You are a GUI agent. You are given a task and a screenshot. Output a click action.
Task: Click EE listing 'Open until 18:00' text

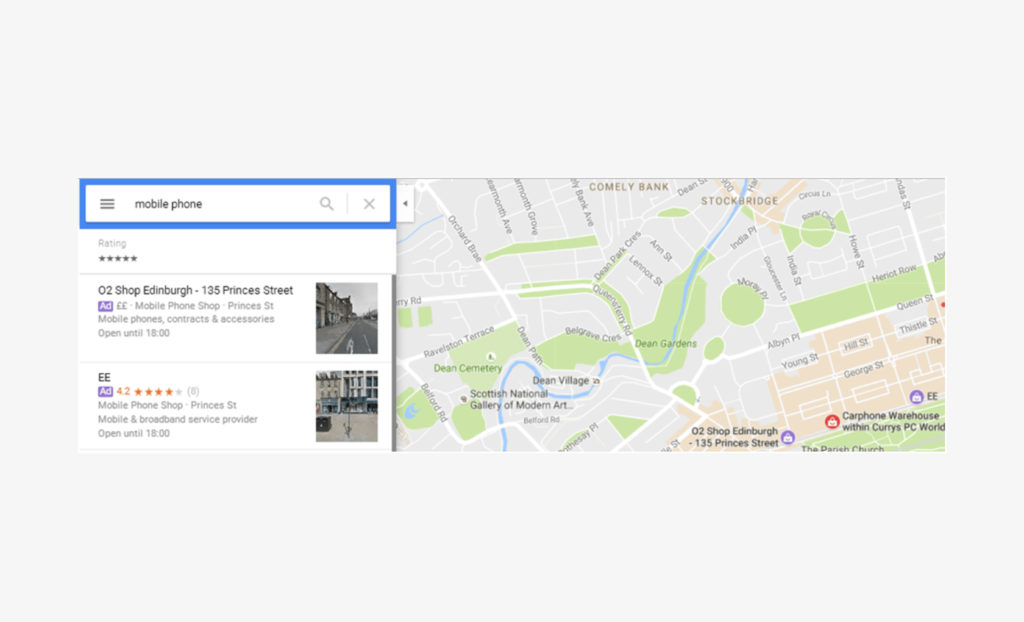134,433
